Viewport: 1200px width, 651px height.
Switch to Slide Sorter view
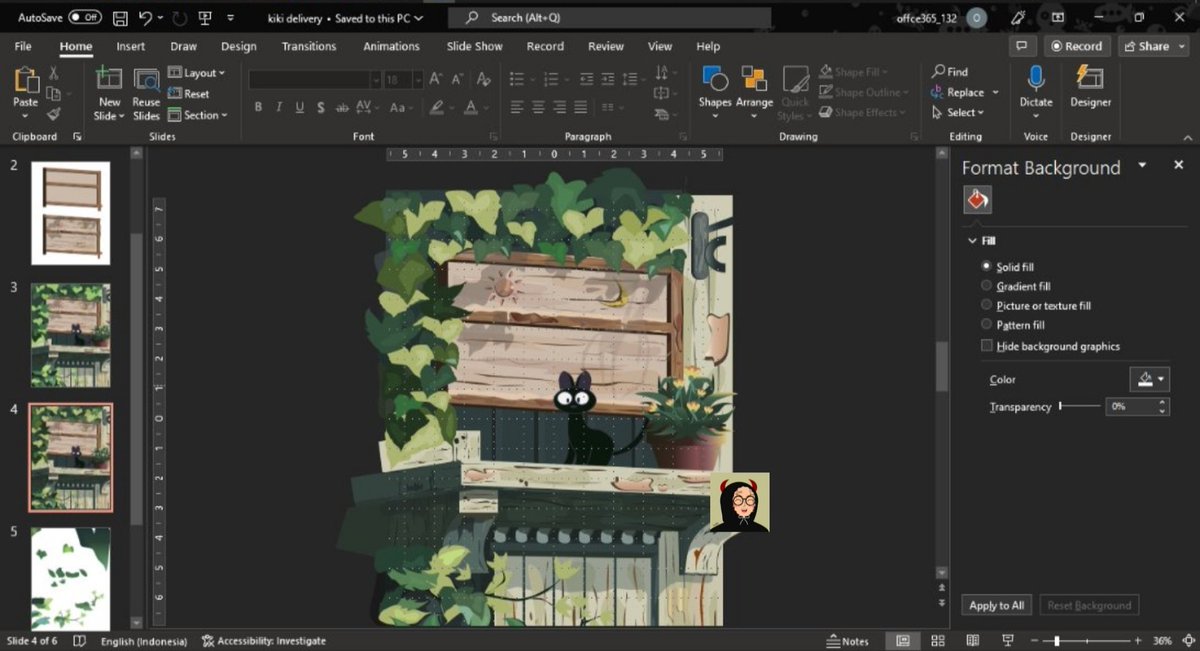coord(938,641)
